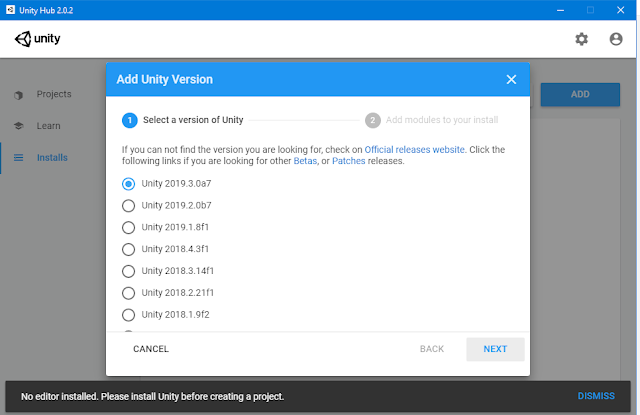Choose Unity 2019.1.8f1 version
The height and width of the screenshot is (415, 640).
tap(128, 228)
